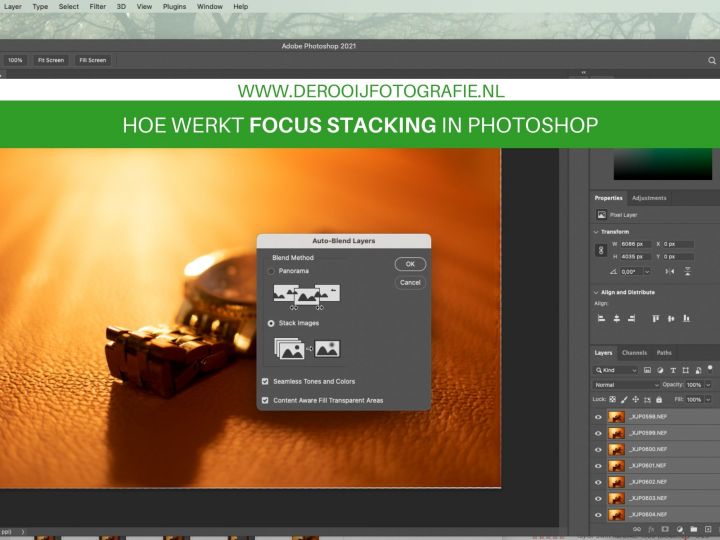Lock layer position icon

[x=636, y=399]
